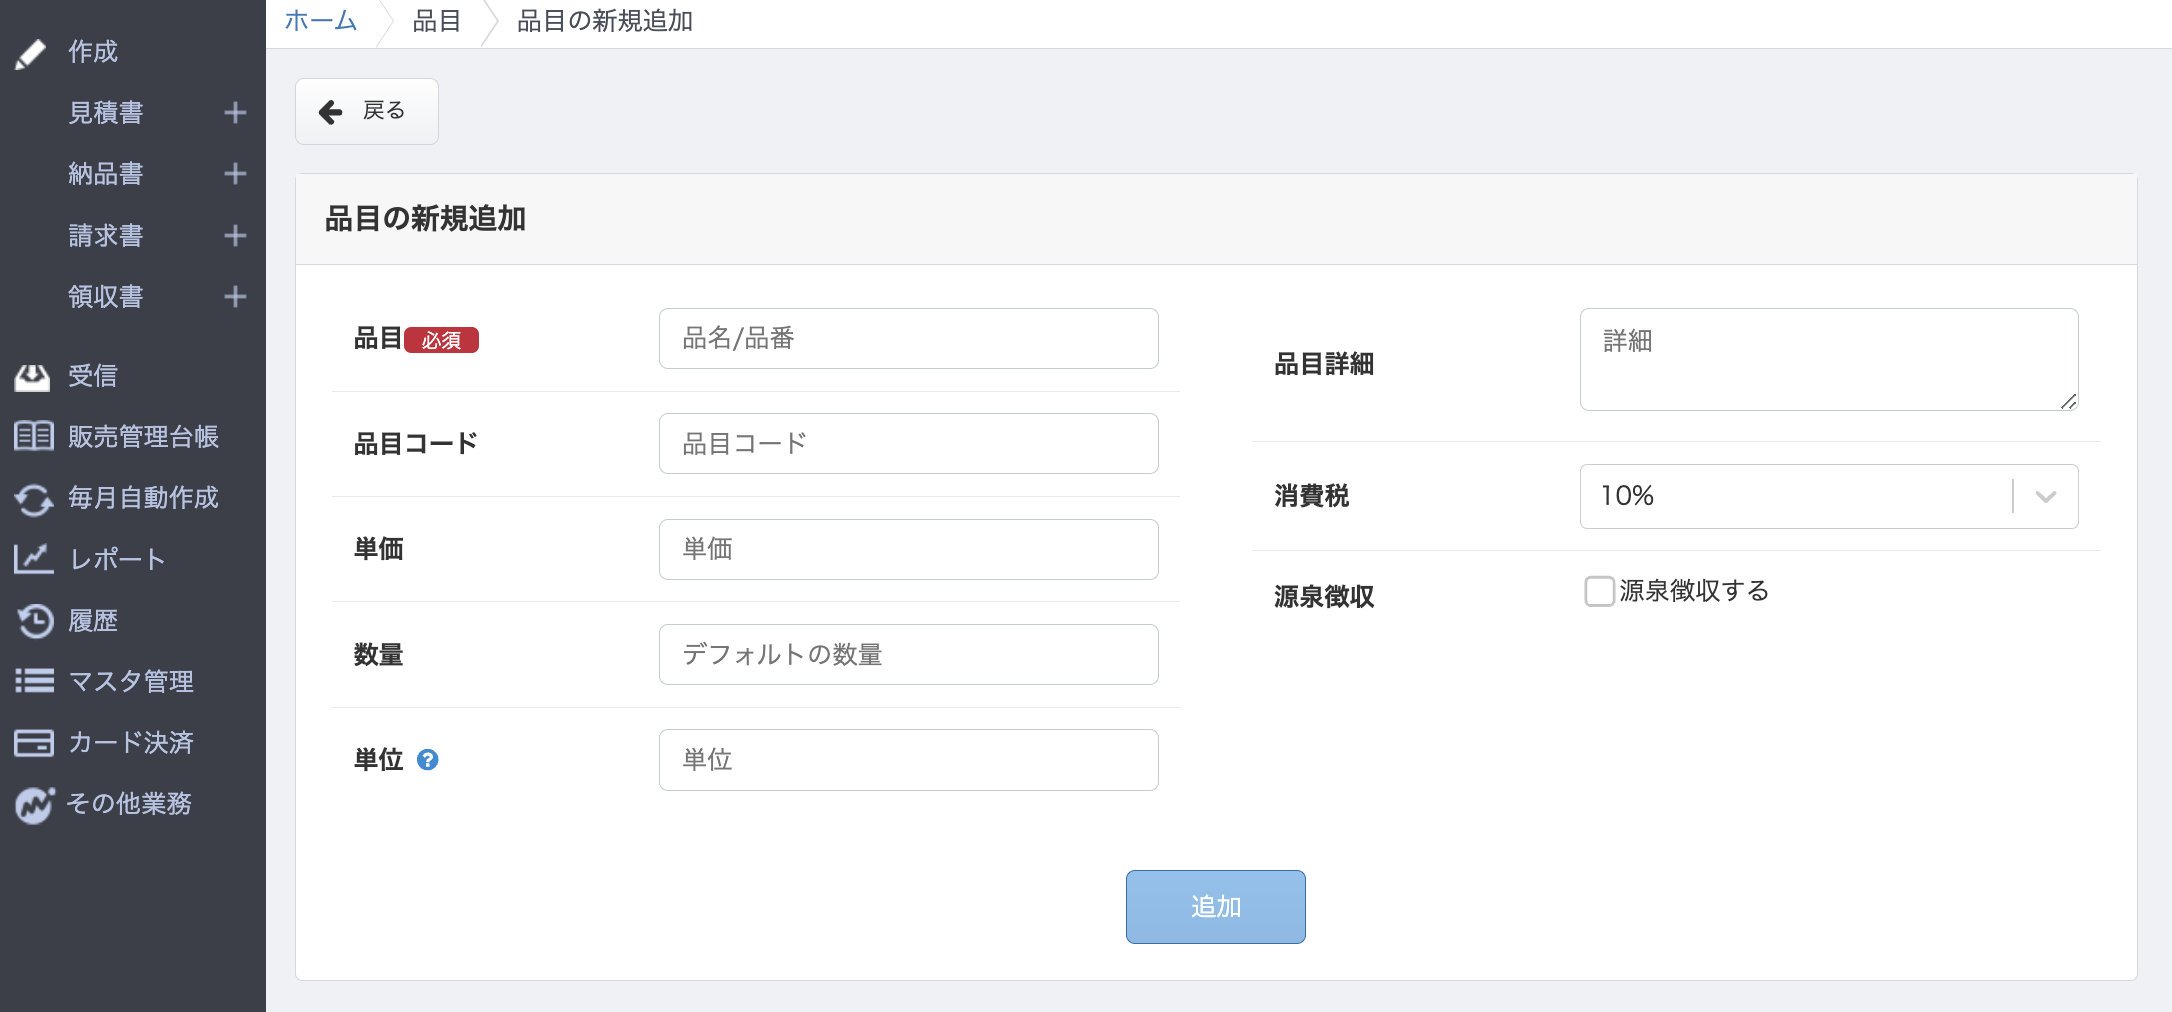Open the 消費税 10% dropdown
Image resolution: width=2172 pixels, height=1012 pixels.
click(1828, 496)
